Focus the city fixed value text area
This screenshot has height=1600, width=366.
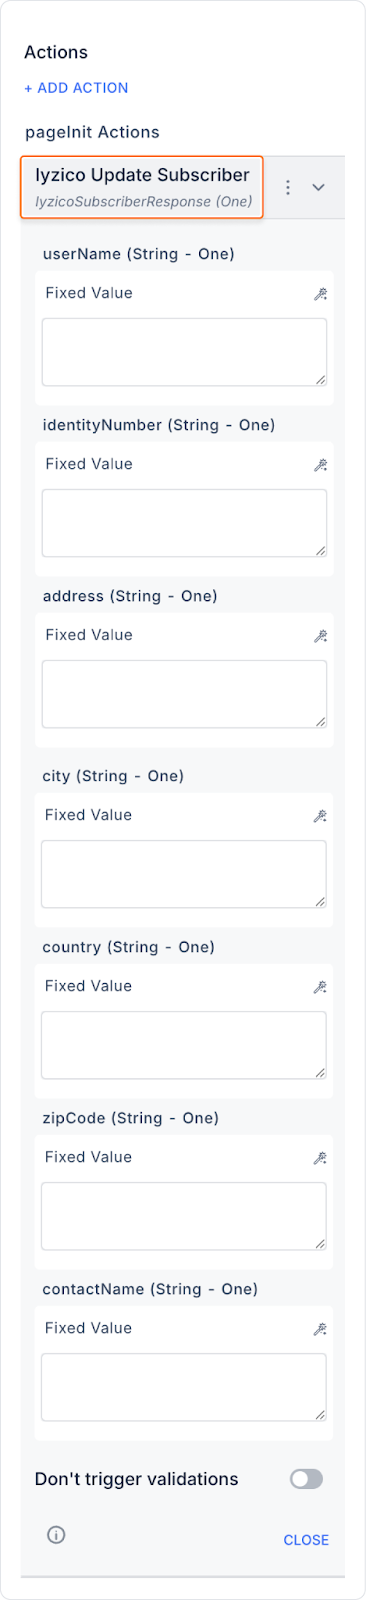[x=184, y=874]
